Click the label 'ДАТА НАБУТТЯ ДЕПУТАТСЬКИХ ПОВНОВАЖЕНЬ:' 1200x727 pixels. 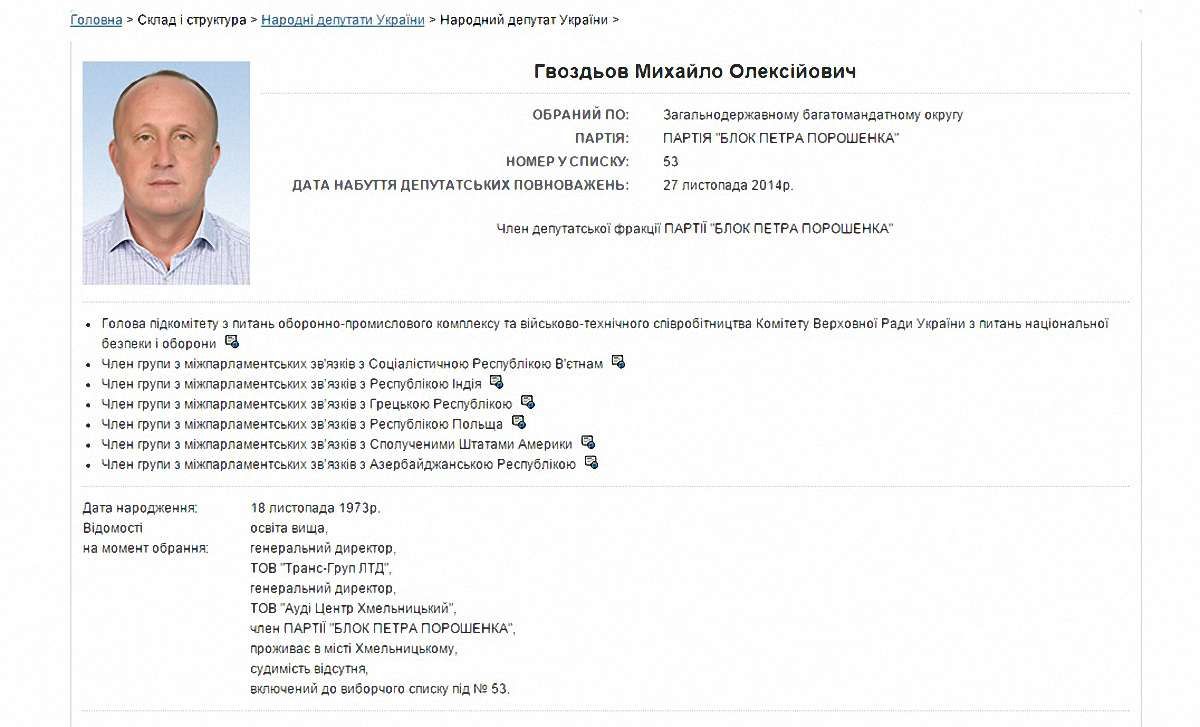[x=461, y=185]
